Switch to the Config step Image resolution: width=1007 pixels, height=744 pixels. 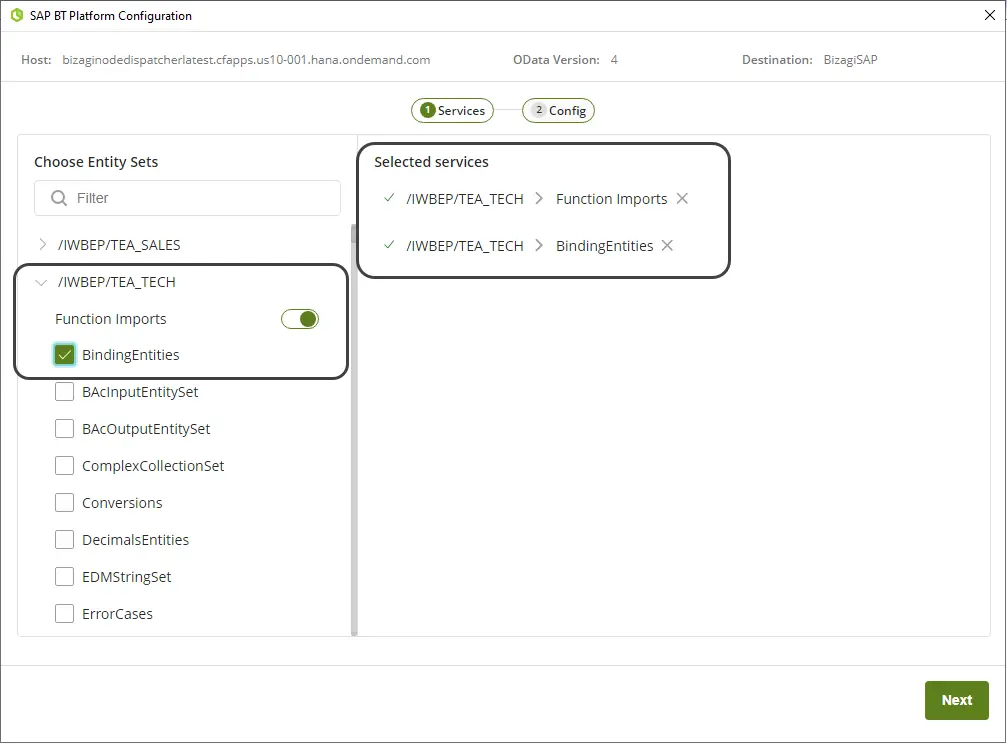[x=559, y=111]
